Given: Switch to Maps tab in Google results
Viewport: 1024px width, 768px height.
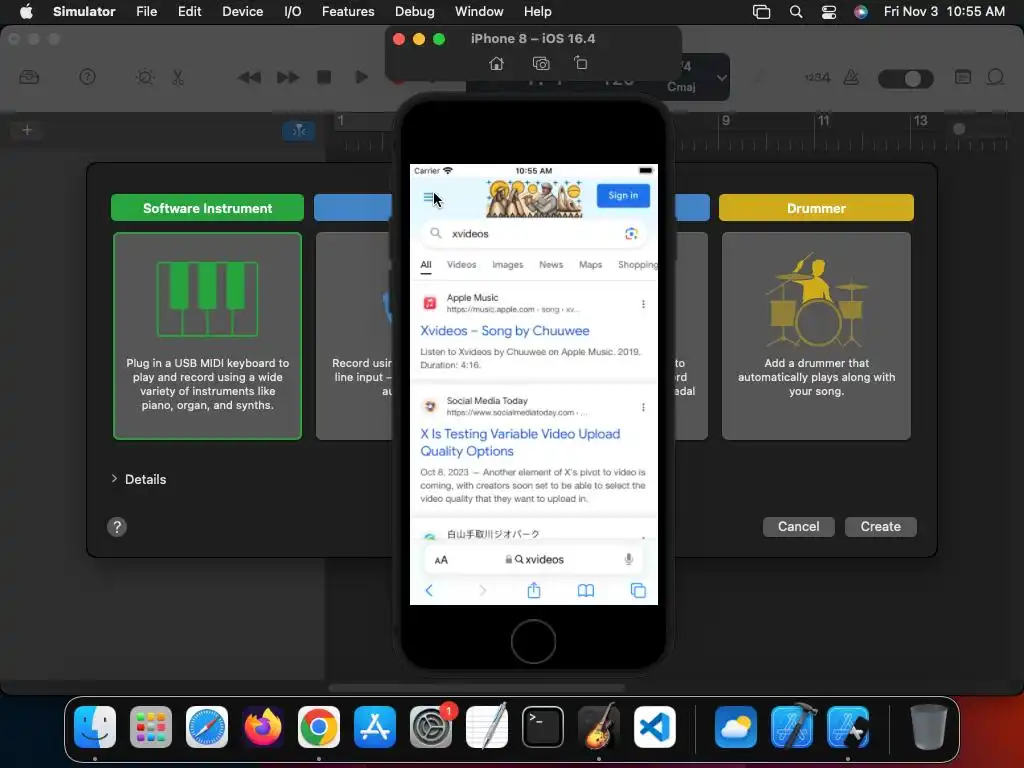Looking at the screenshot, I should [590, 264].
